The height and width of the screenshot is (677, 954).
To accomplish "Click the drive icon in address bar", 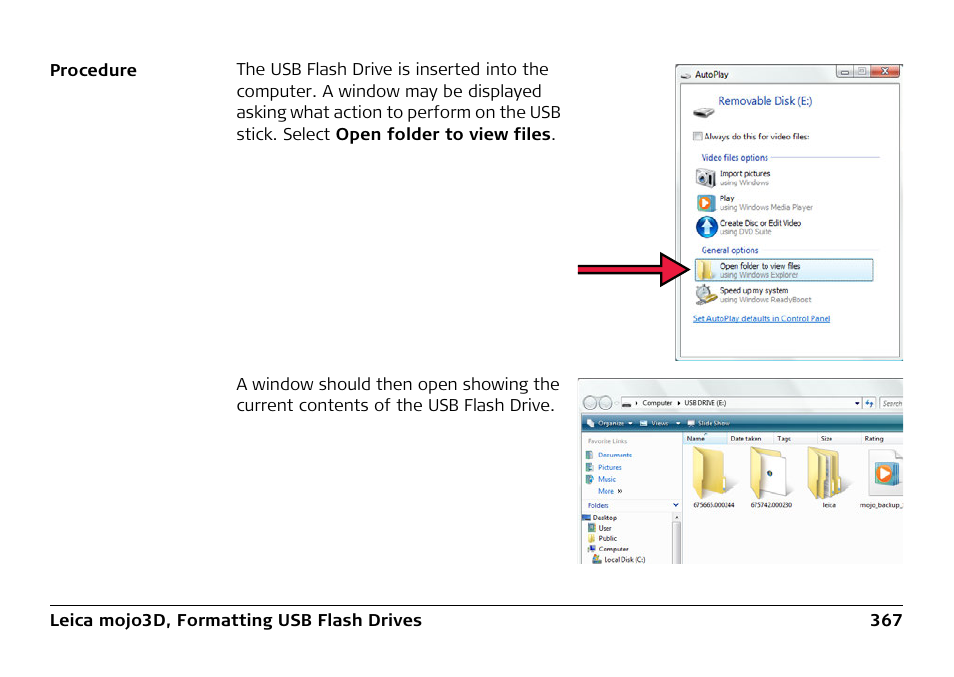I will (626, 403).
